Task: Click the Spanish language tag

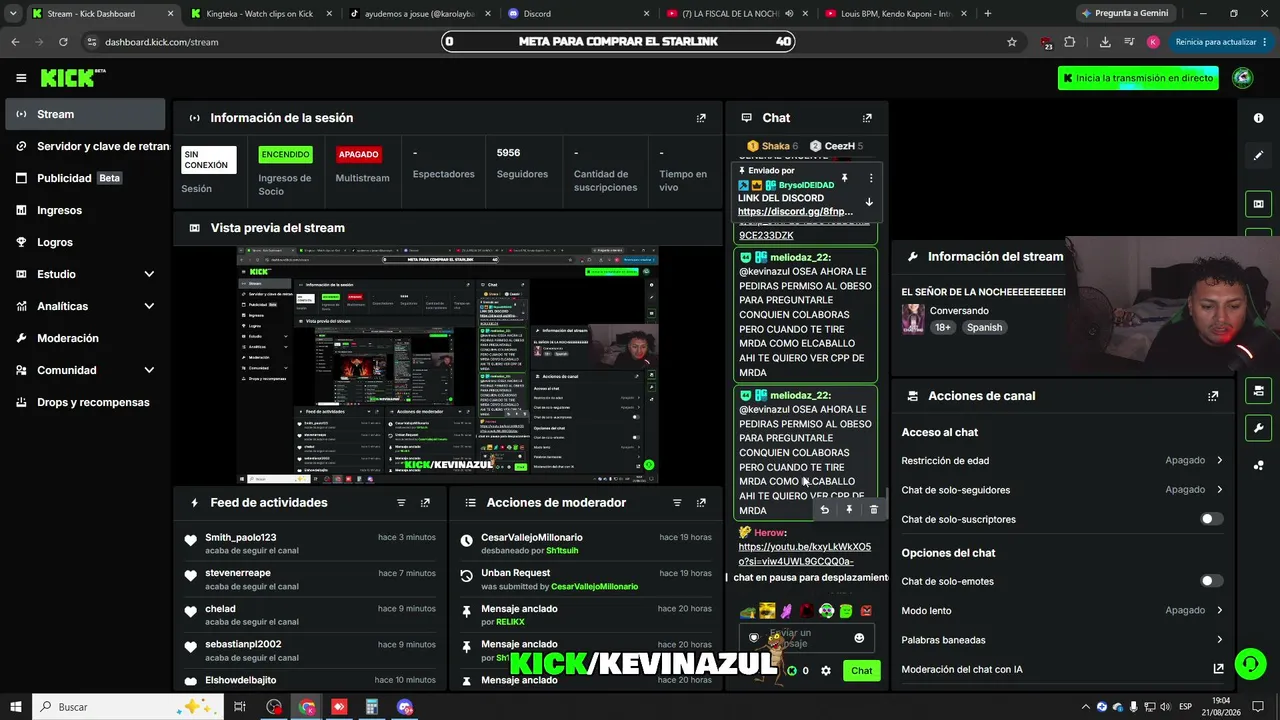Action: [x=984, y=327]
